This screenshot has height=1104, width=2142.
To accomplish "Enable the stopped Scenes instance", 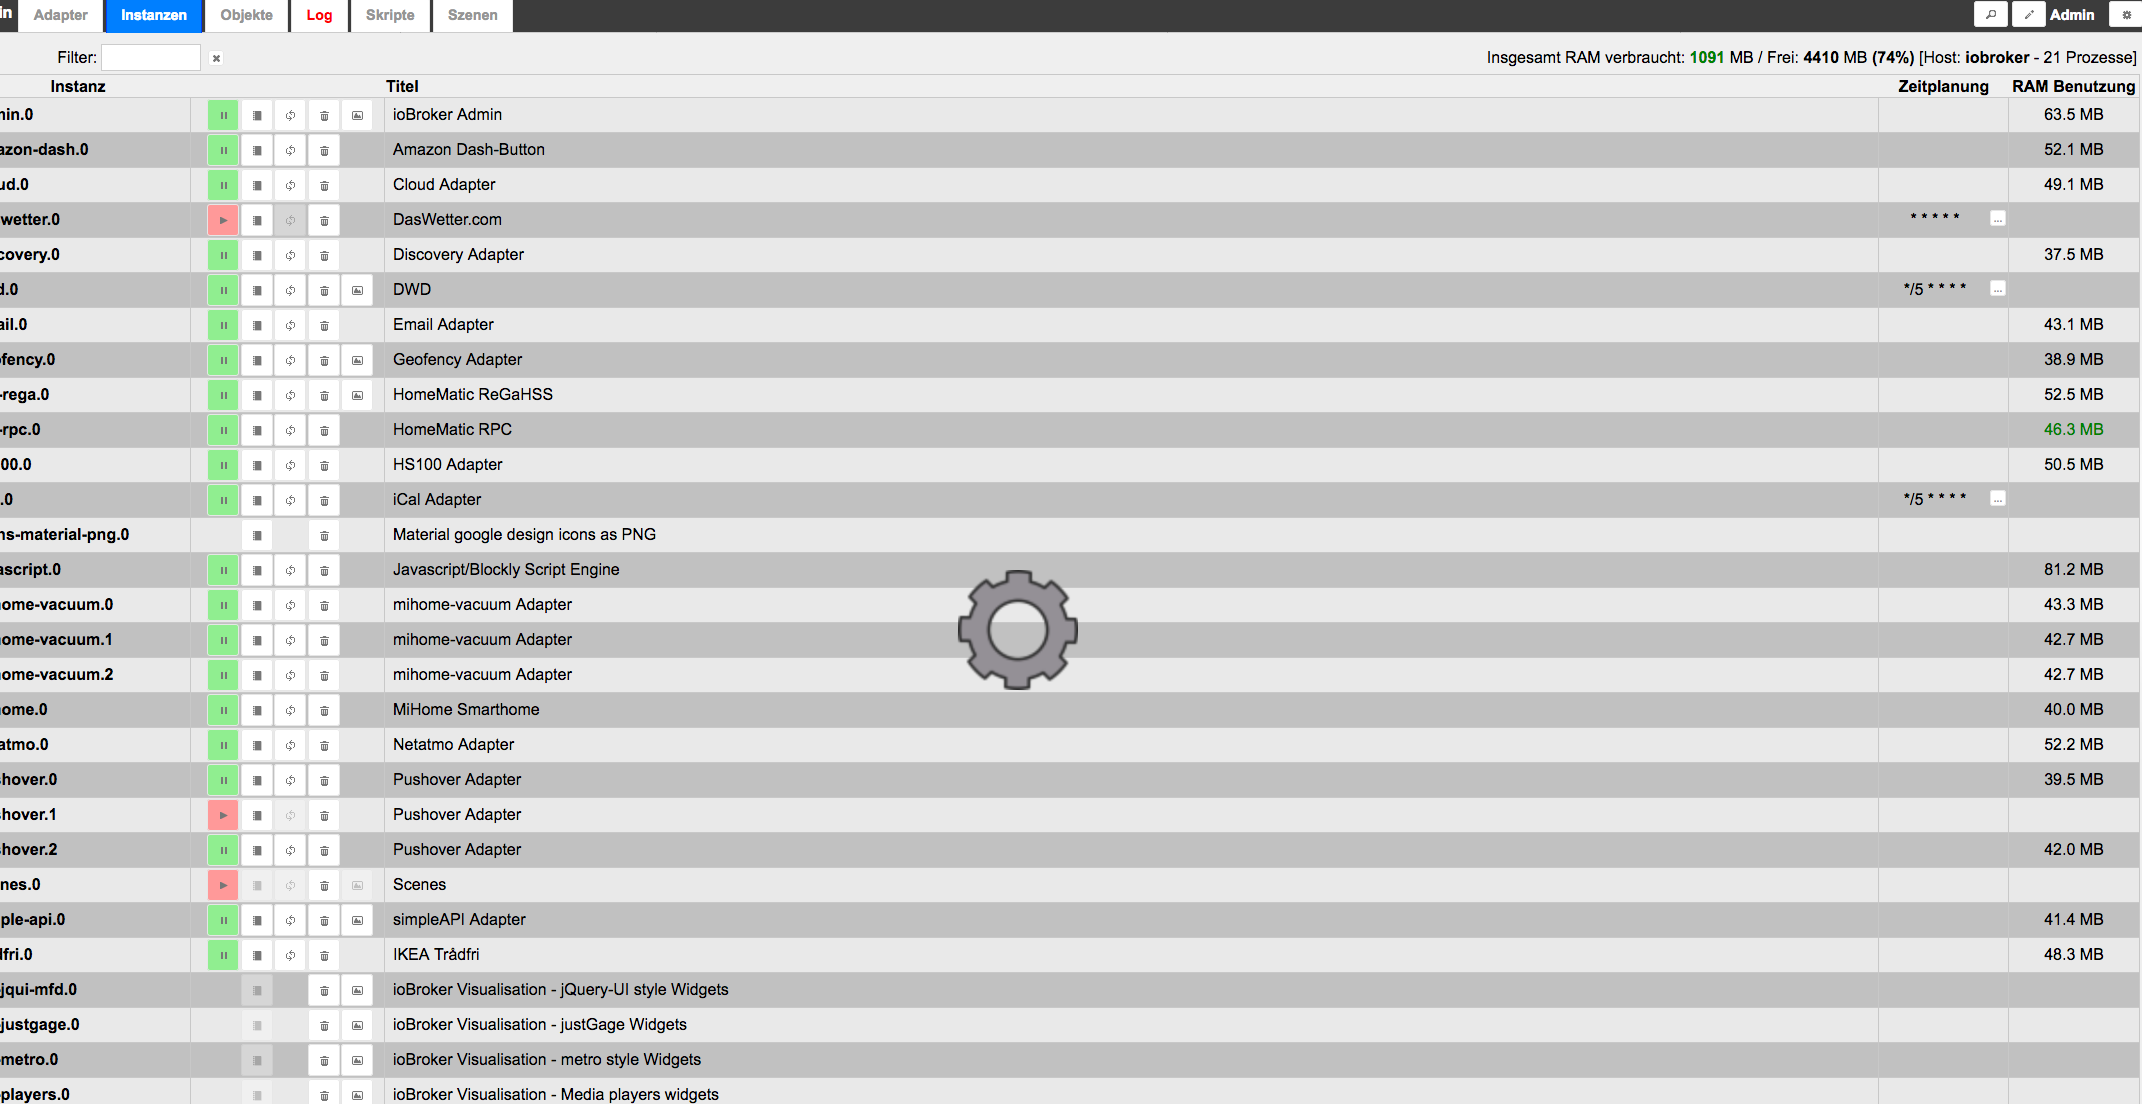I will pos(223,885).
